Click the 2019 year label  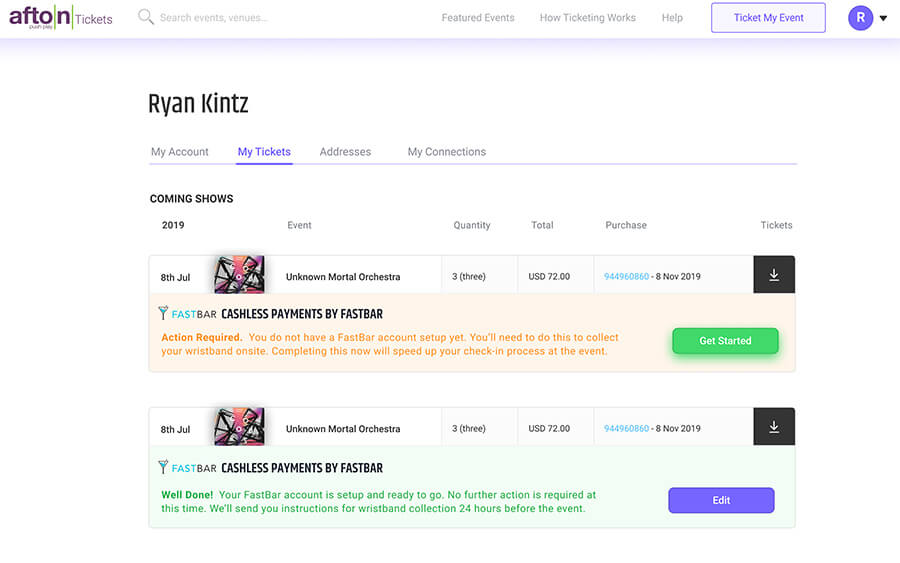[173, 225]
